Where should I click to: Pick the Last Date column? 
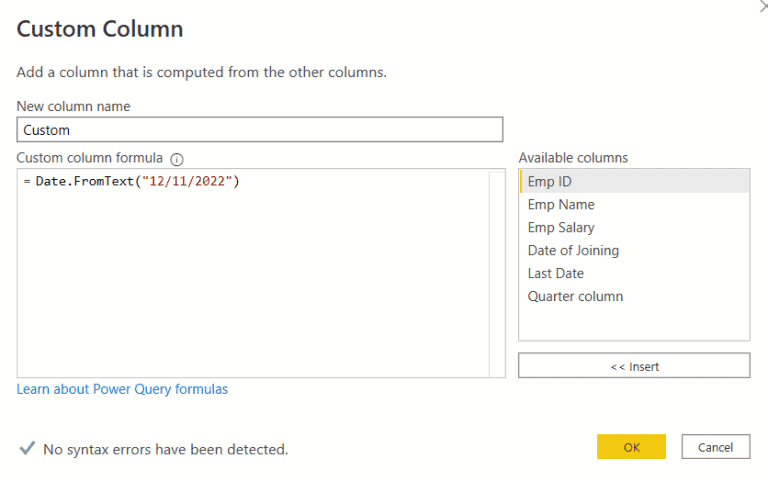[x=634, y=273]
